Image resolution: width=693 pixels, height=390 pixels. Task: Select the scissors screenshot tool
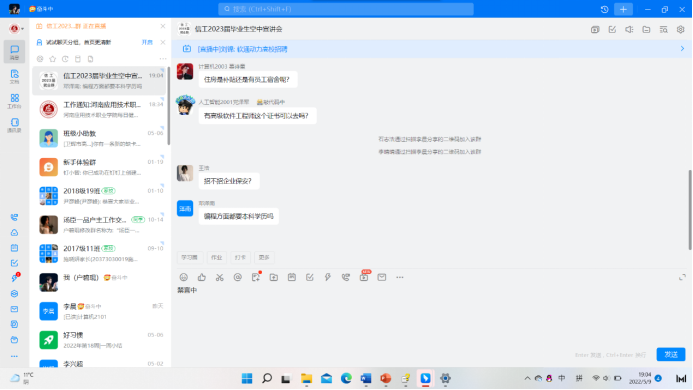pyautogui.click(x=220, y=277)
